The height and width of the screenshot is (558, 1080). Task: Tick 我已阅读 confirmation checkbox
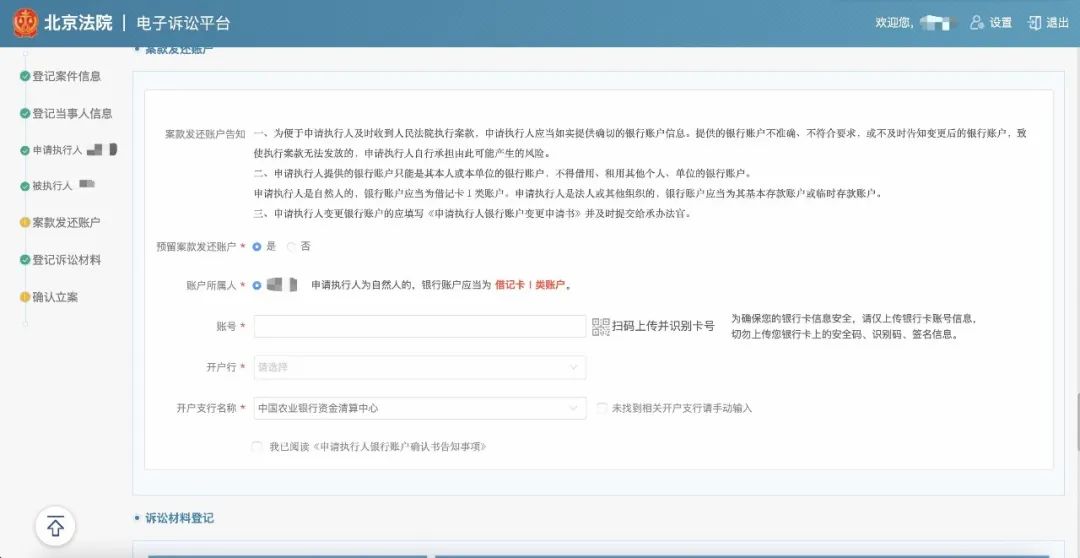(x=257, y=447)
